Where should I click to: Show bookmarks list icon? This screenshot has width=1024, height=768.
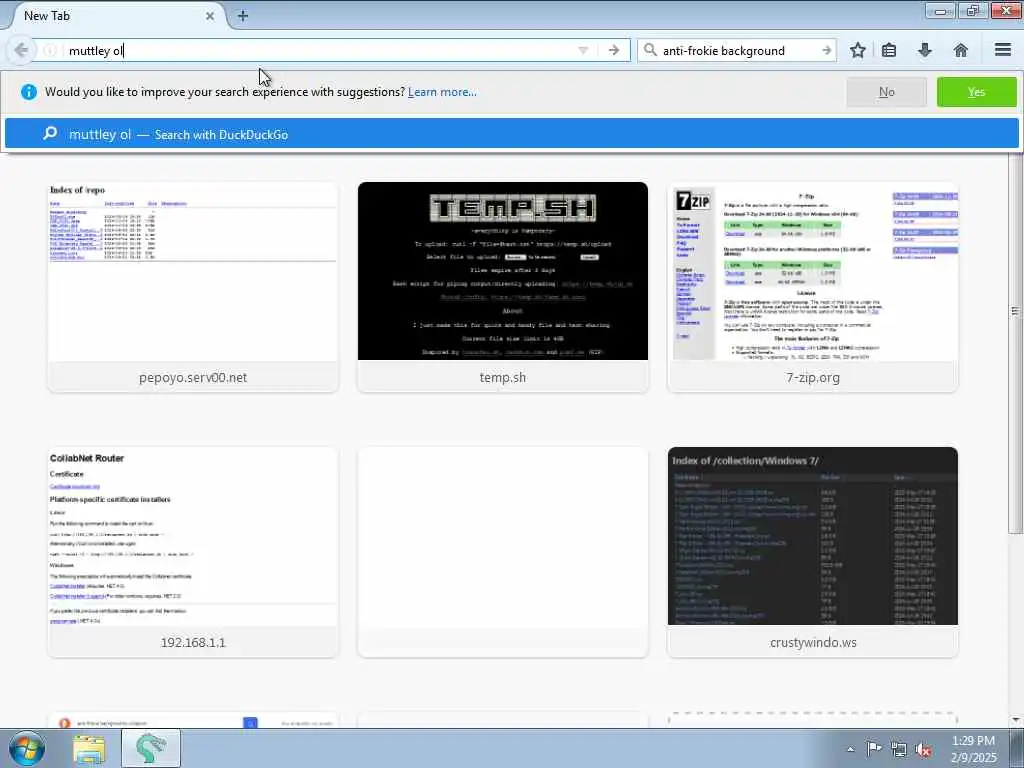889,50
